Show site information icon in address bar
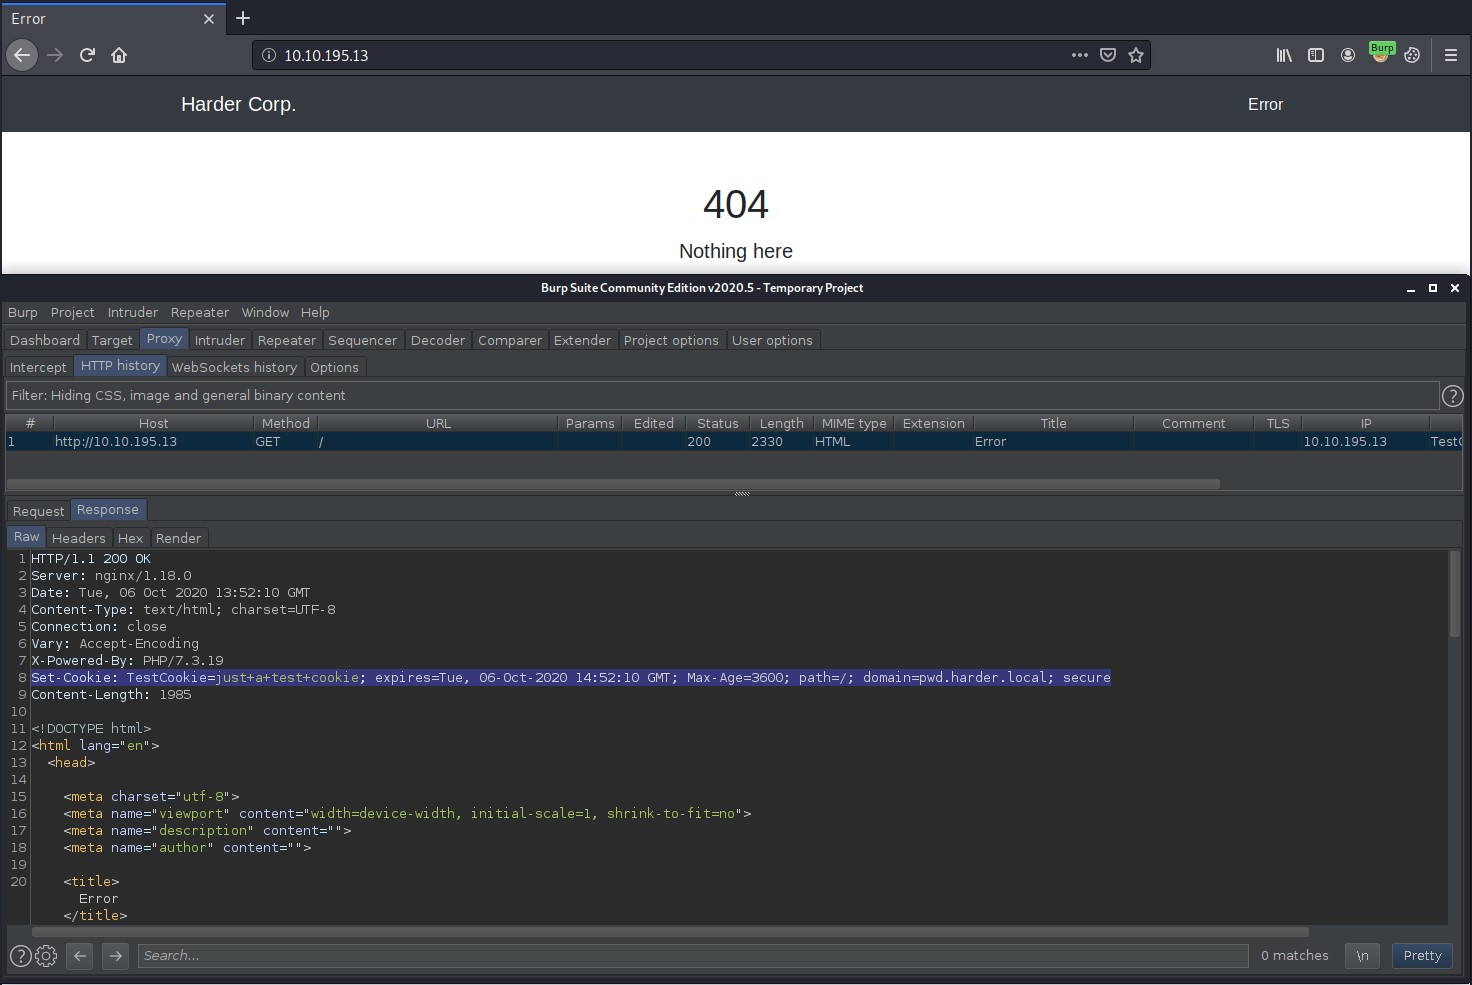The width and height of the screenshot is (1472, 985). [268, 55]
